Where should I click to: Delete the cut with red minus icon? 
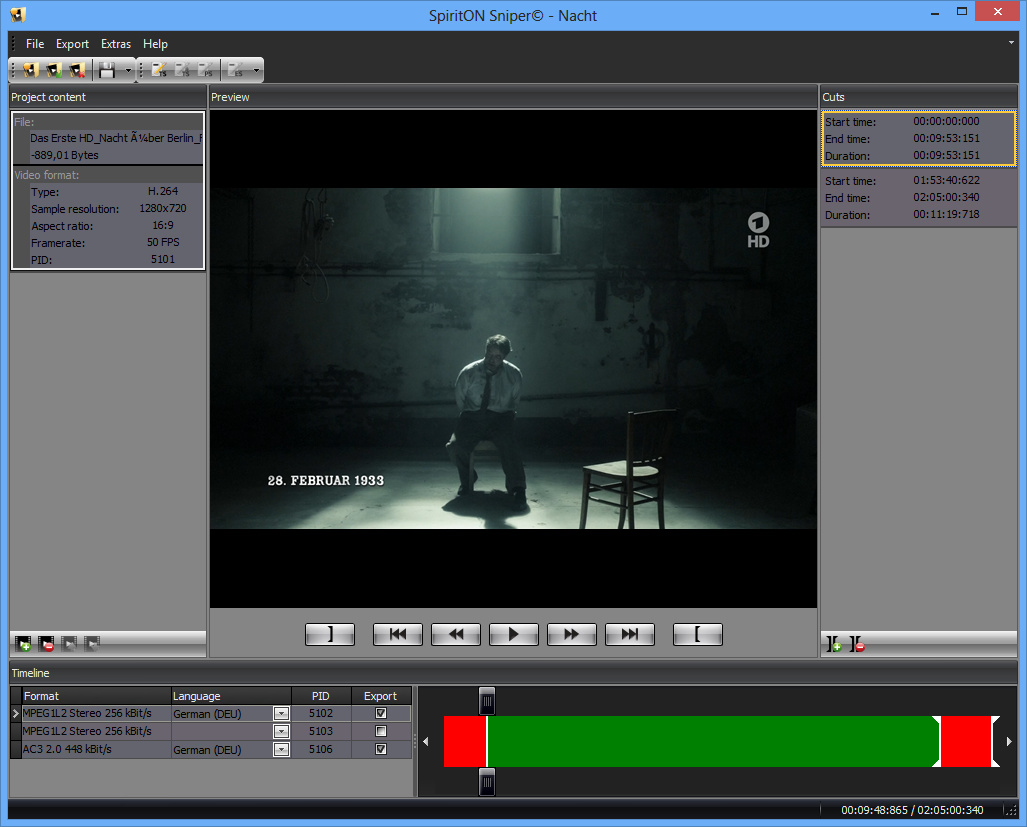click(x=857, y=644)
